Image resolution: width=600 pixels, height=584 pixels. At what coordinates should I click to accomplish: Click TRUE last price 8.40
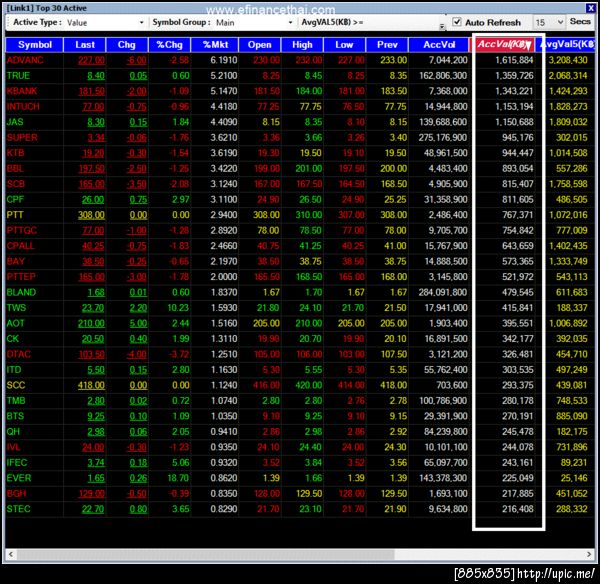96,76
